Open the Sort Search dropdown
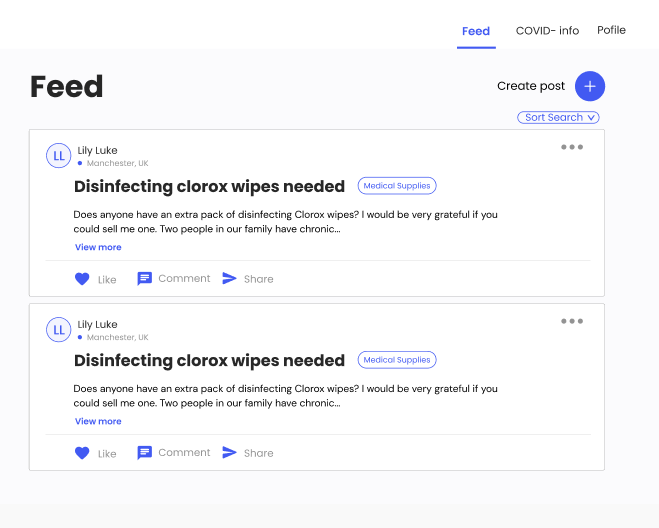 click(x=558, y=117)
